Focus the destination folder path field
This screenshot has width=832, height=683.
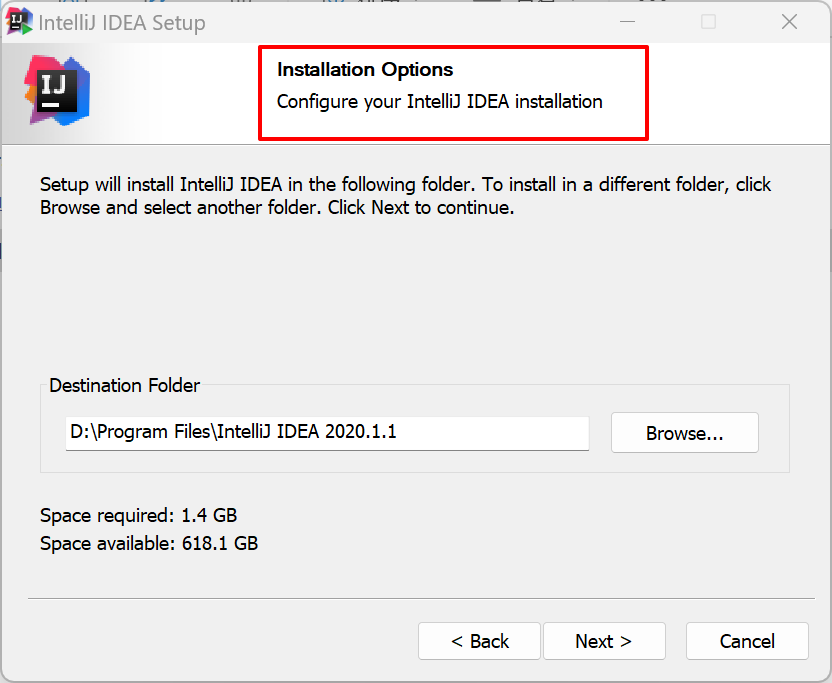[x=326, y=432]
